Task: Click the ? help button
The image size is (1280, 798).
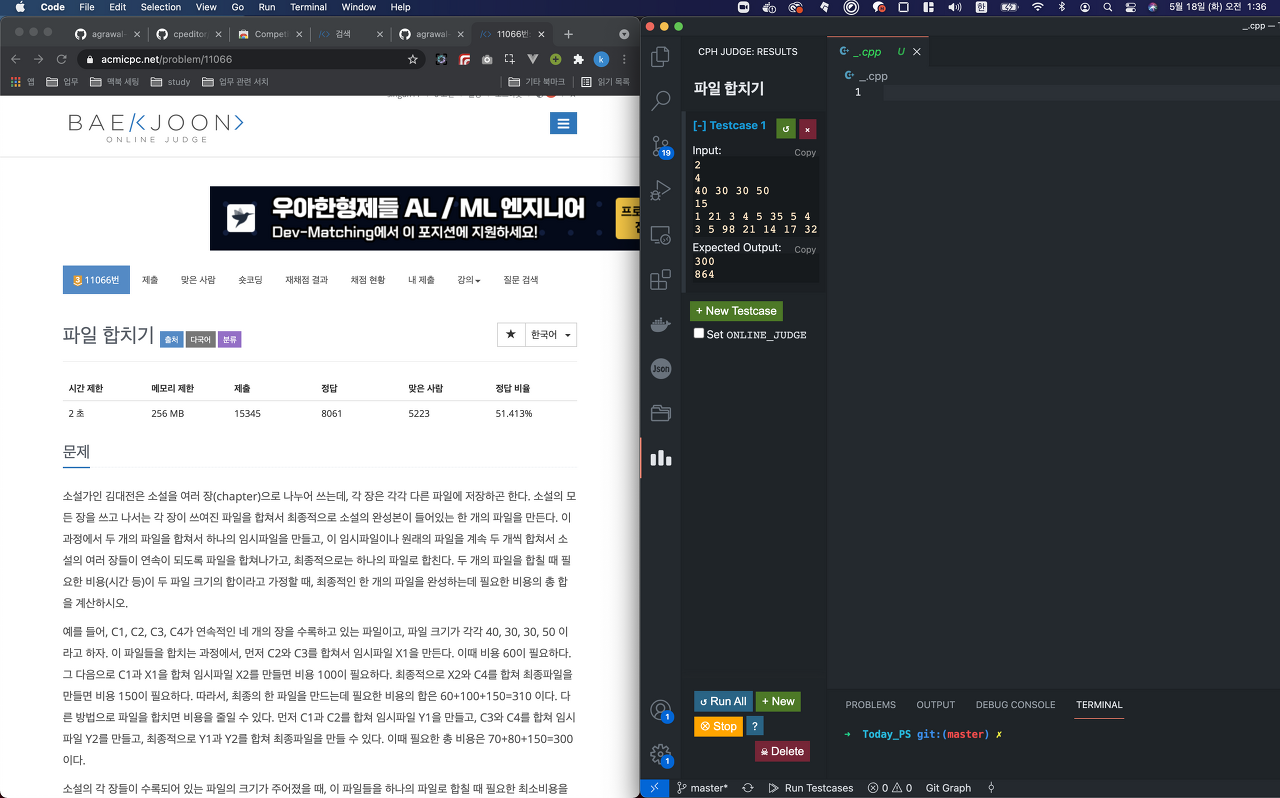Action: pos(755,726)
